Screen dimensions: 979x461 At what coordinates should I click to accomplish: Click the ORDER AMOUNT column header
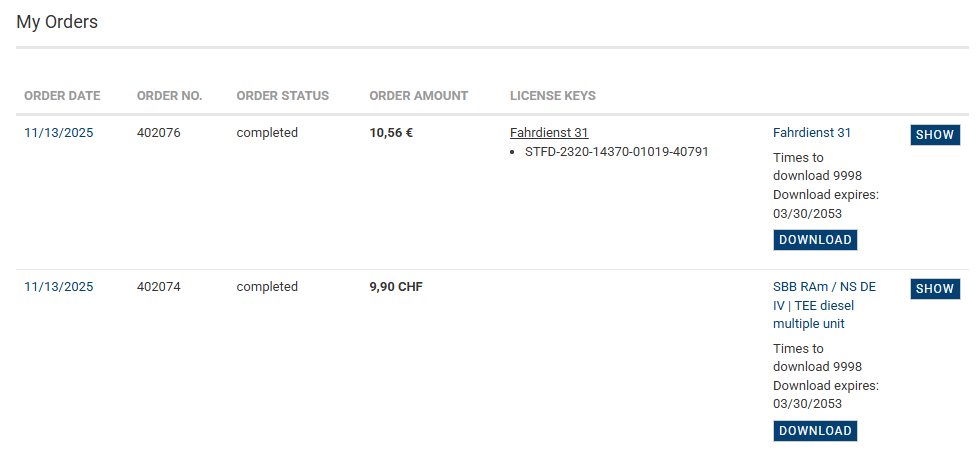(418, 96)
